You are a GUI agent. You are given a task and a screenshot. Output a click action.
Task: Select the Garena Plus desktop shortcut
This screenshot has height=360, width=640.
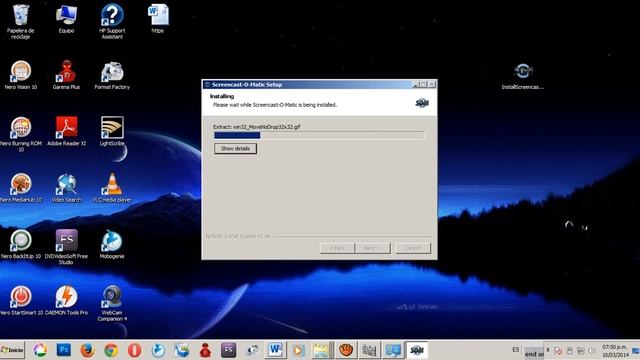66,75
